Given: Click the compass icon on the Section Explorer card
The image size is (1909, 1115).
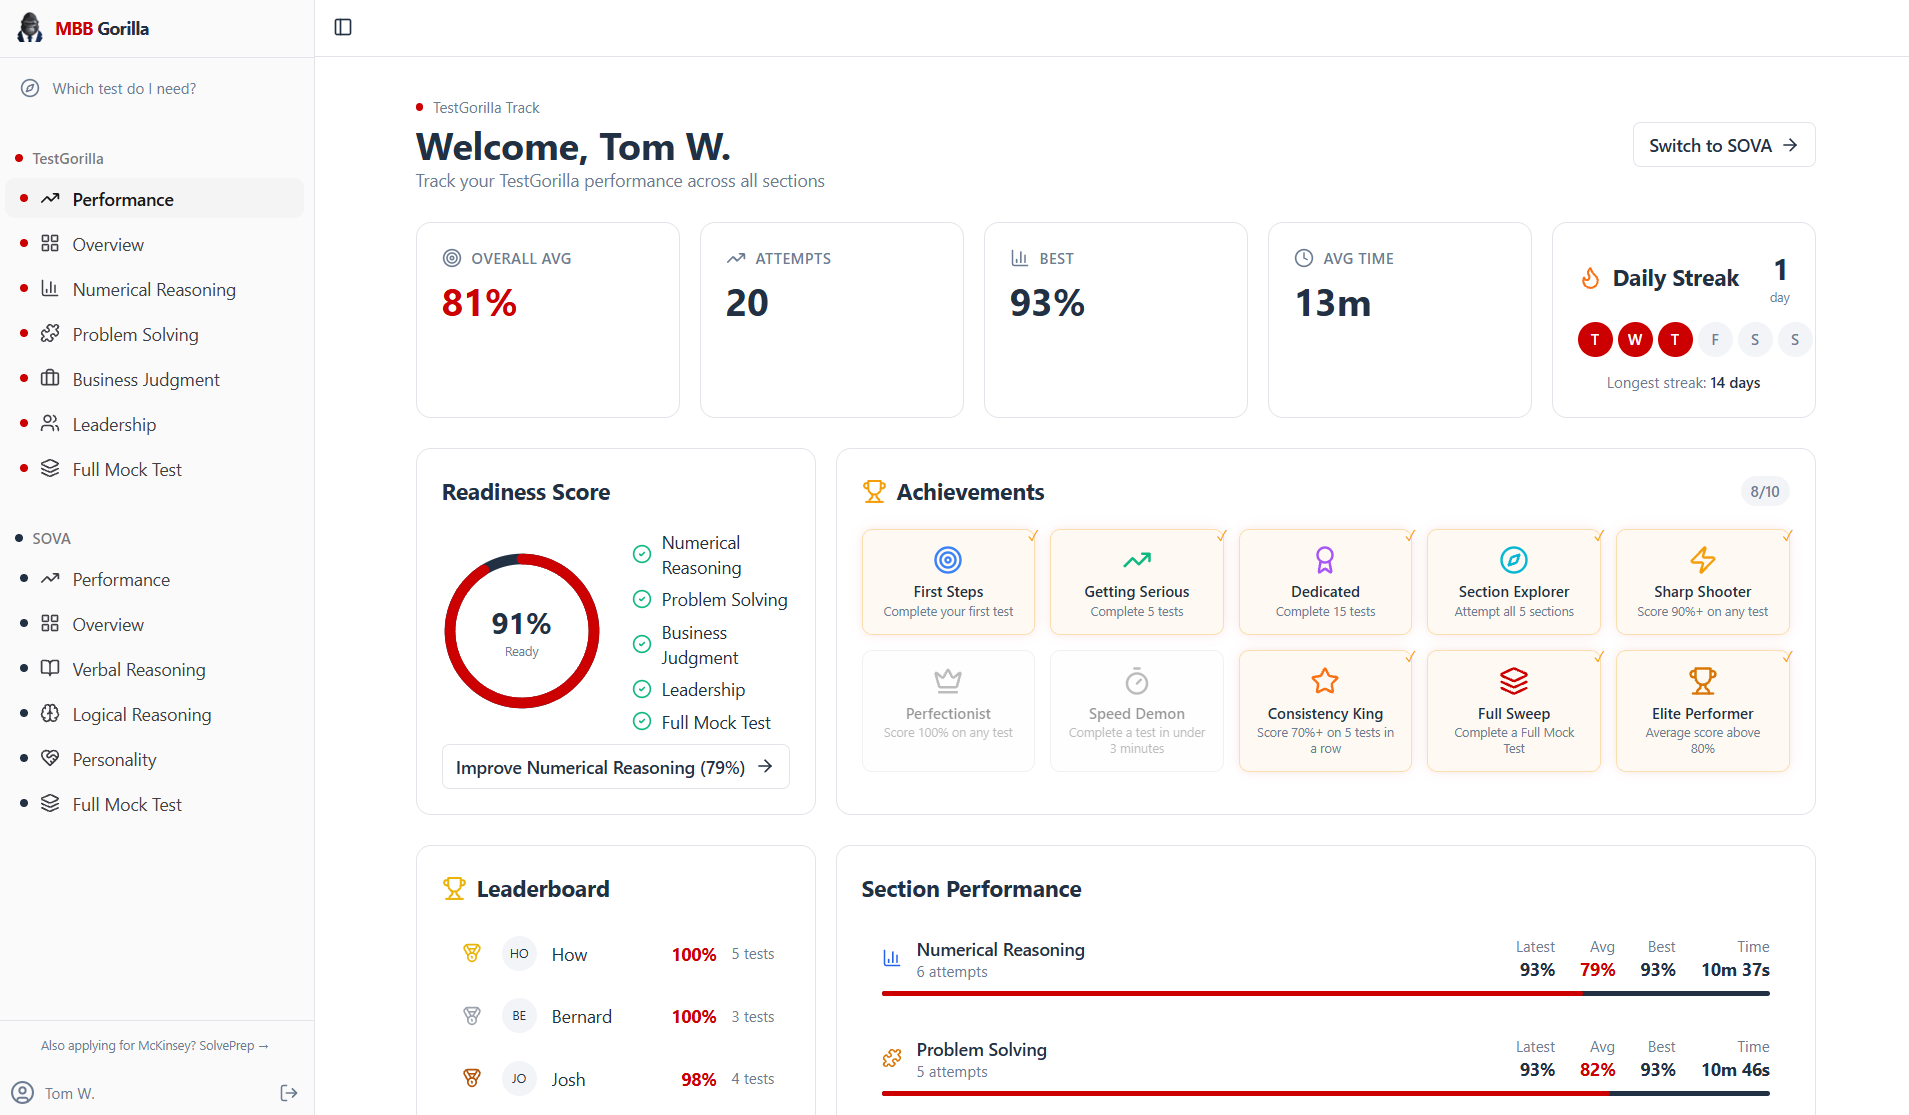Looking at the screenshot, I should pos(1514,560).
